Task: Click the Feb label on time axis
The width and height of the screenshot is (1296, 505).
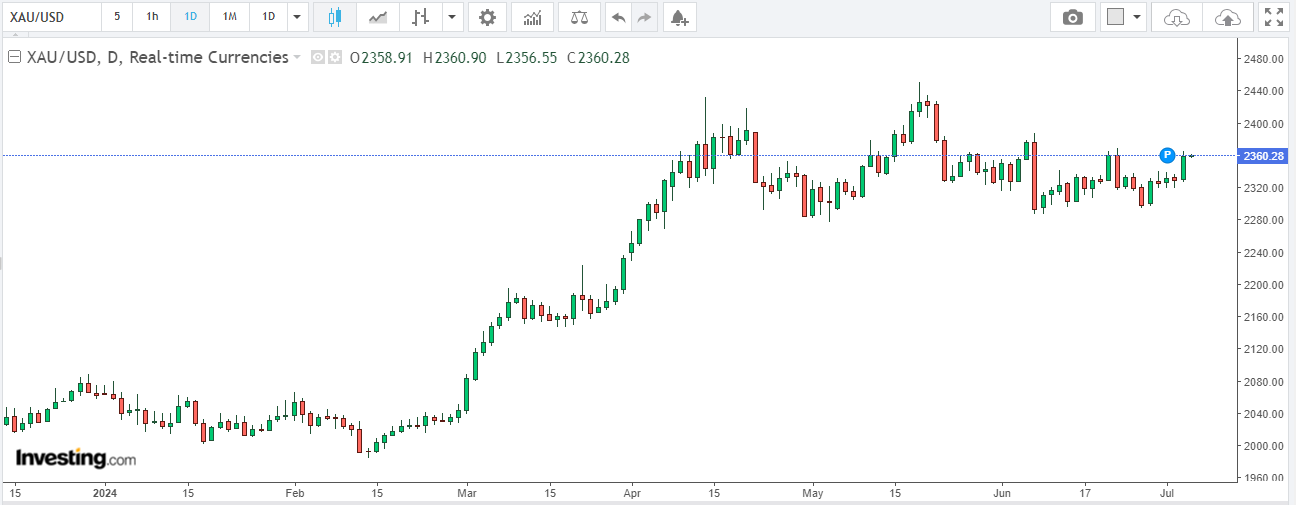Action: click(x=293, y=493)
